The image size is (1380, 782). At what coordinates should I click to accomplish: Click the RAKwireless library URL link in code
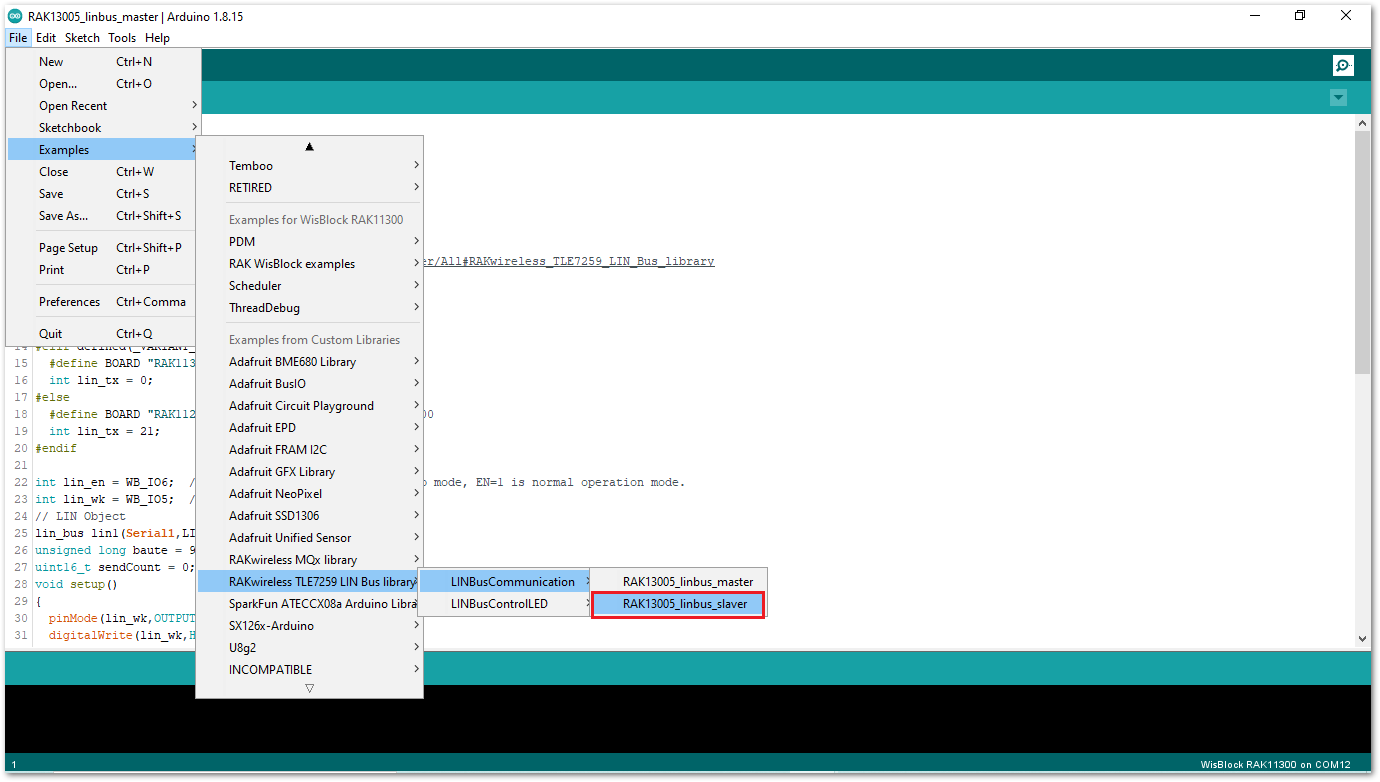(x=569, y=261)
